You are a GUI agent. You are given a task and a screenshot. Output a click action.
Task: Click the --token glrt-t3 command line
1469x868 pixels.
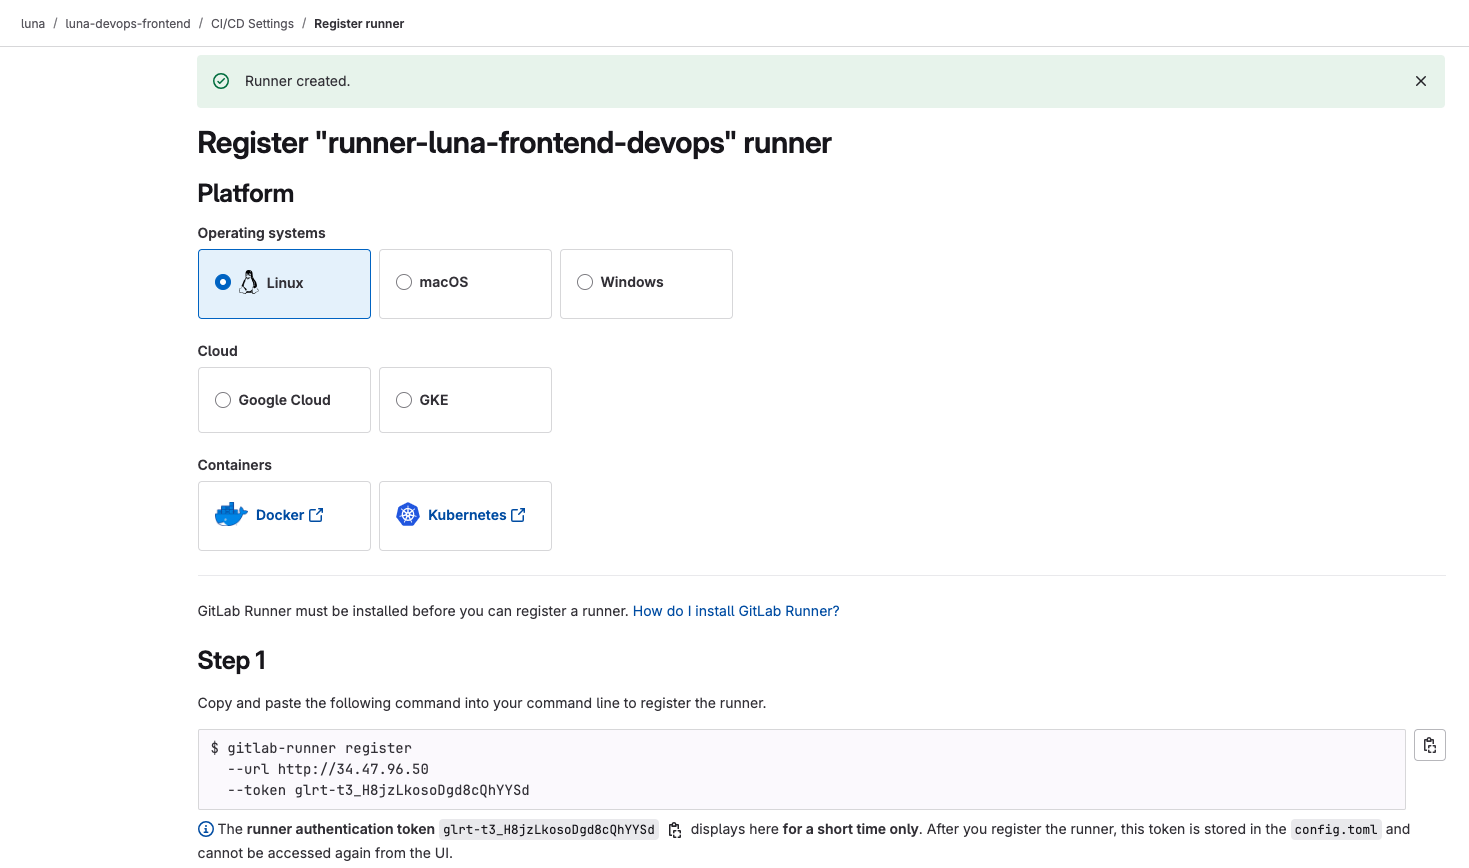pyautogui.click(x=378, y=790)
